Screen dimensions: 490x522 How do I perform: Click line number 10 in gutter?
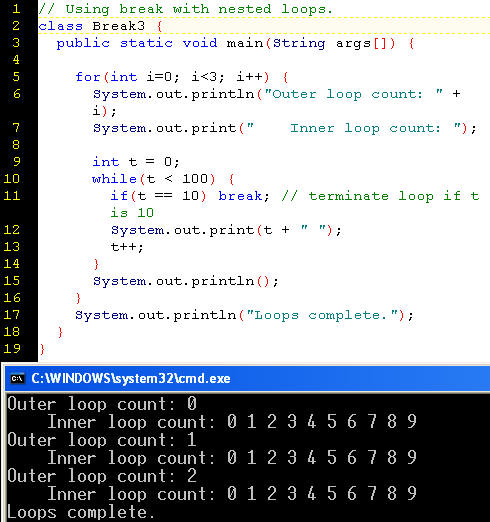(12, 179)
